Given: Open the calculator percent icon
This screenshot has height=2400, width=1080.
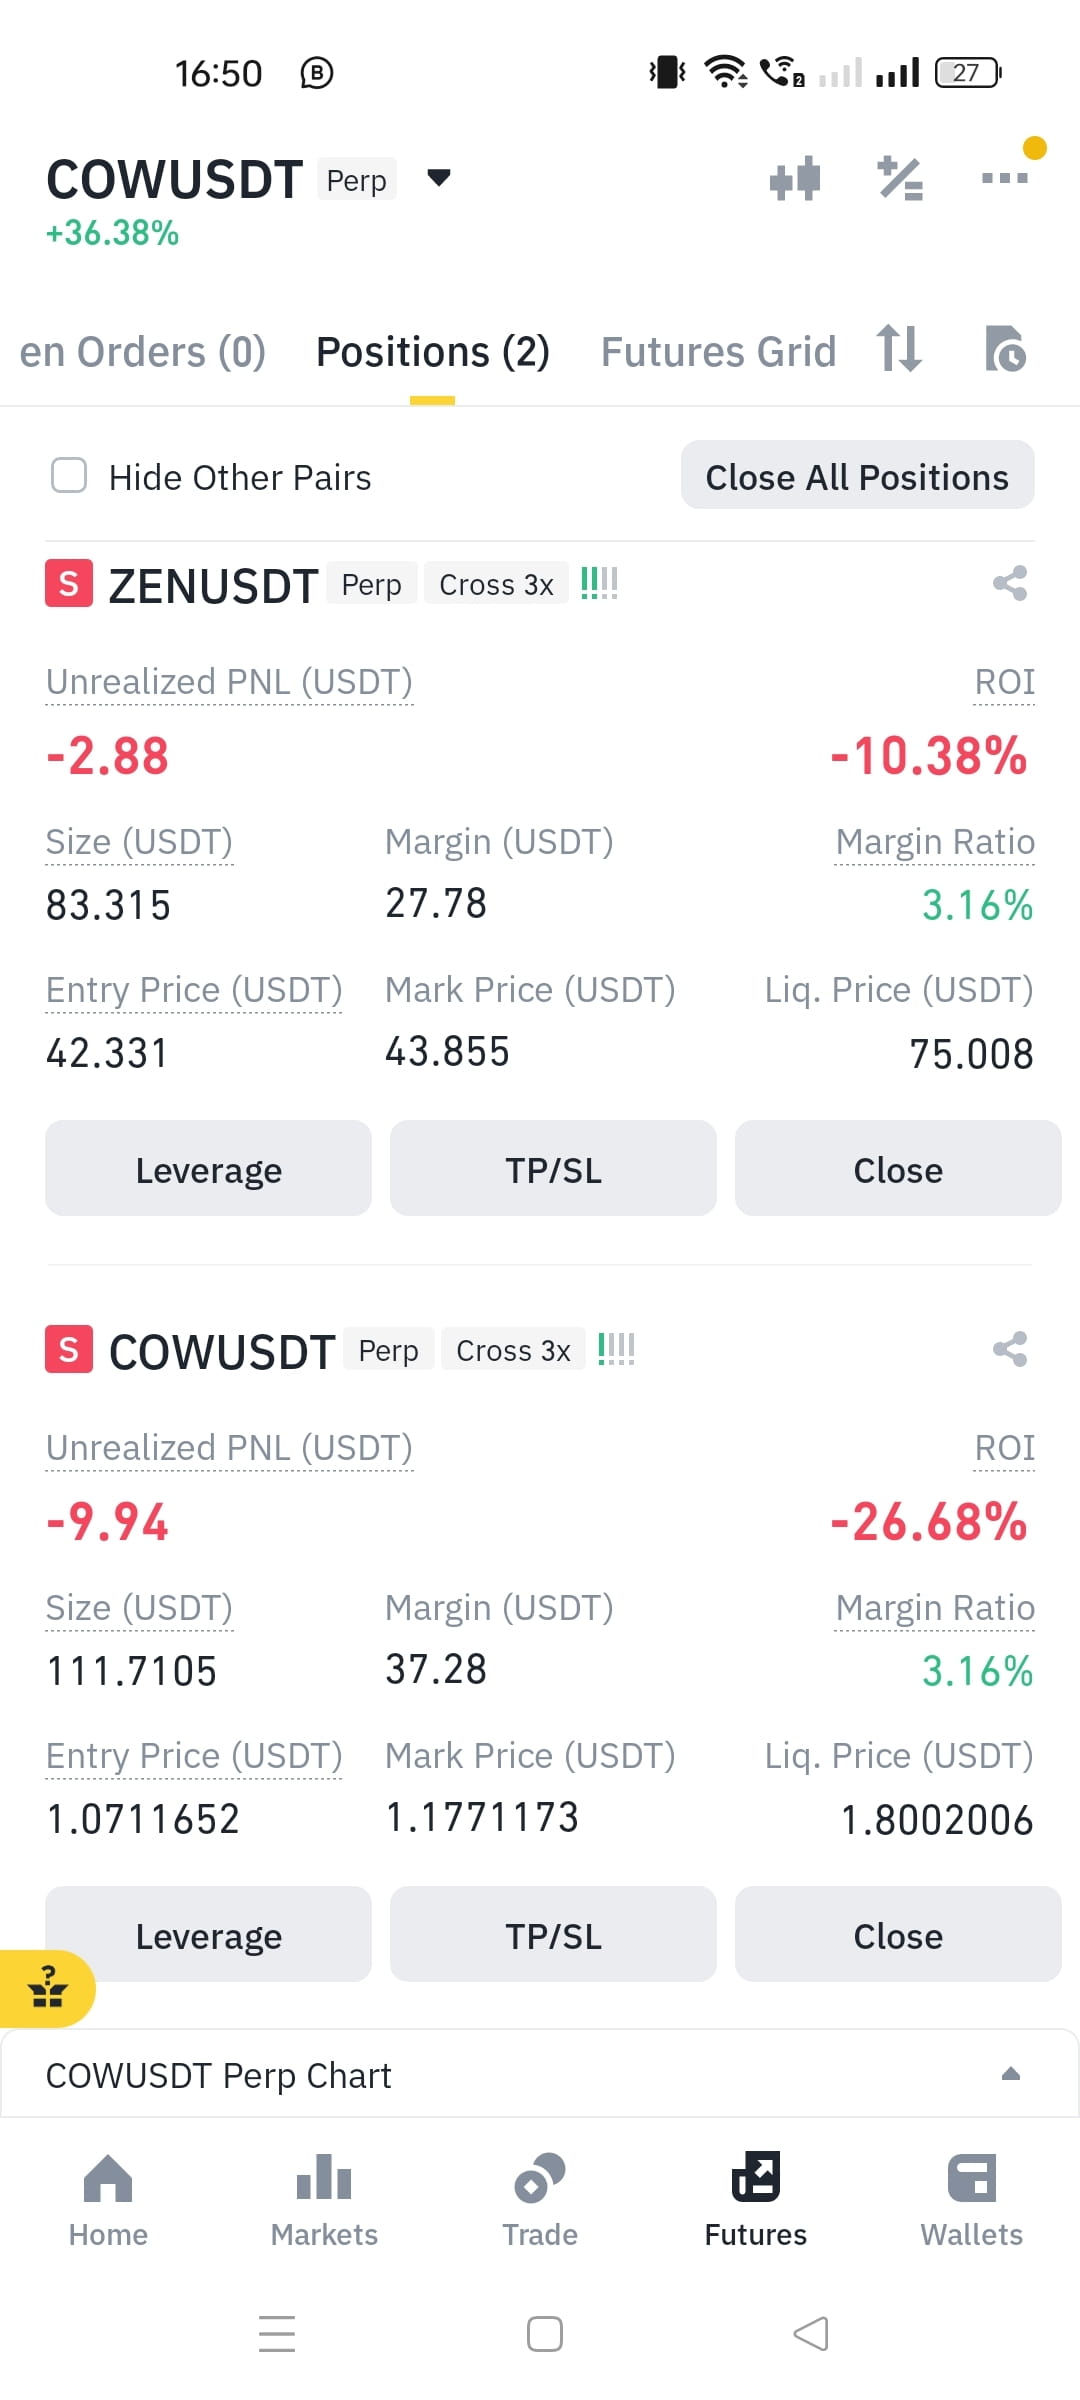Looking at the screenshot, I should pos(900,179).
